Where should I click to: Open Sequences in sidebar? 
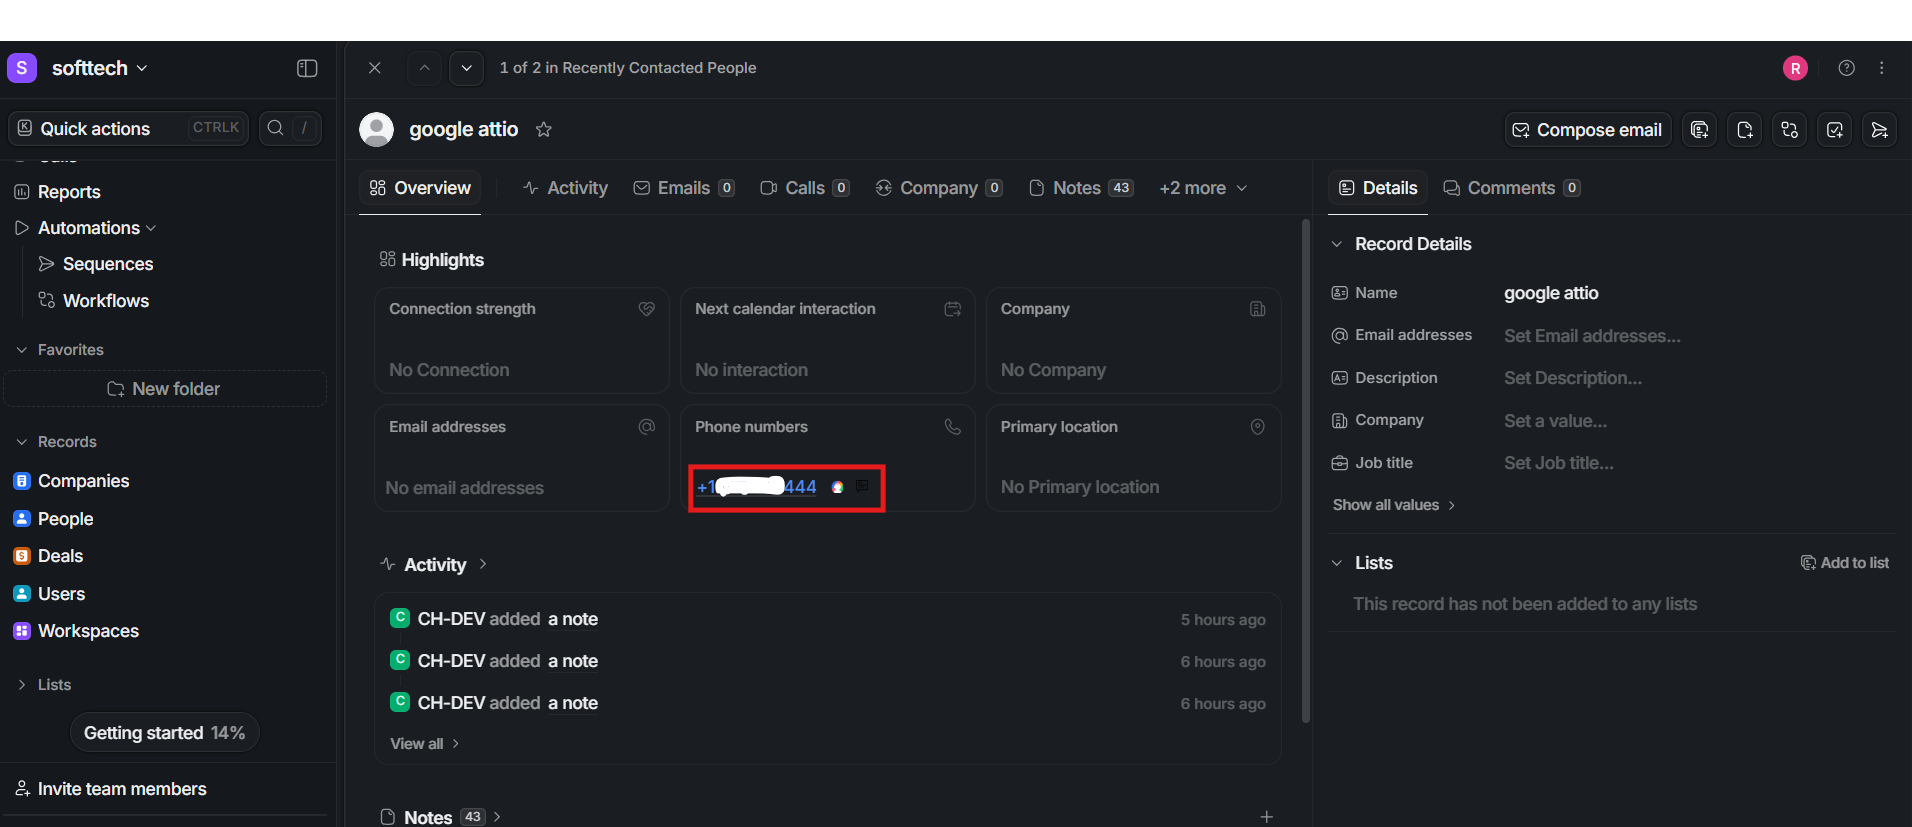108,264
